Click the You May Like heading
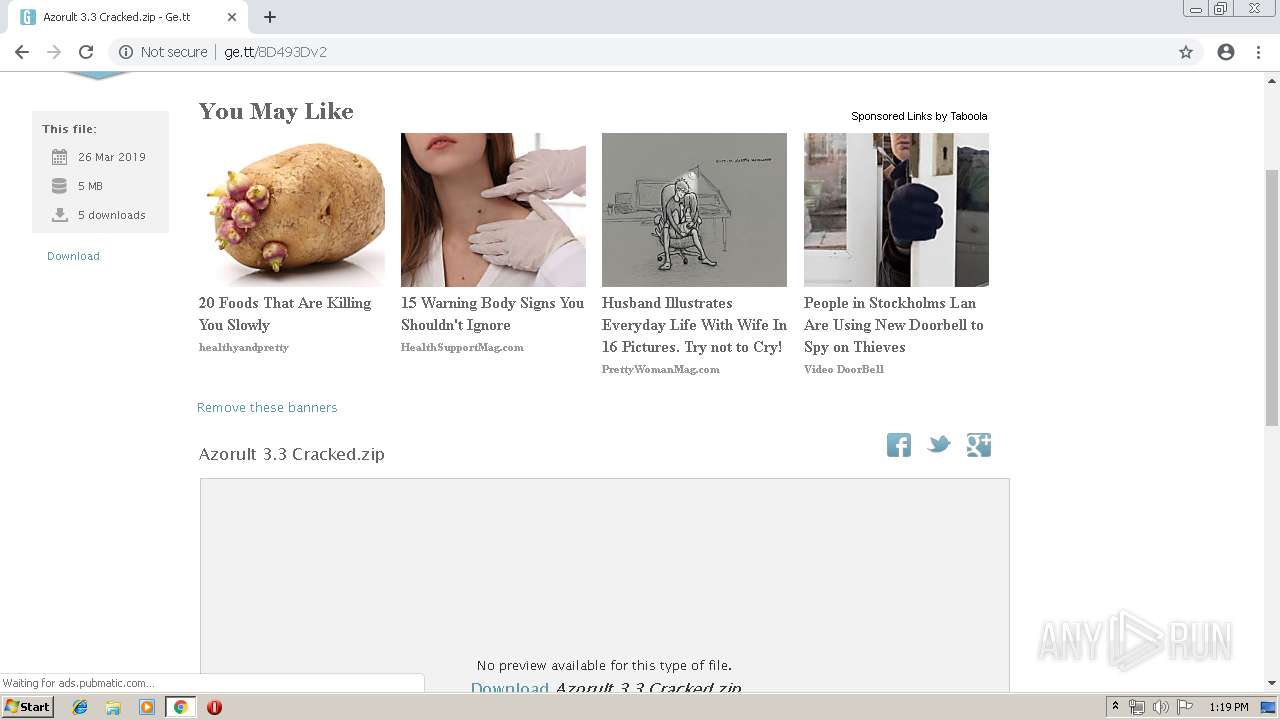Image resolution: width=1280 pixels, height=720 pixels. pos(276,111)
